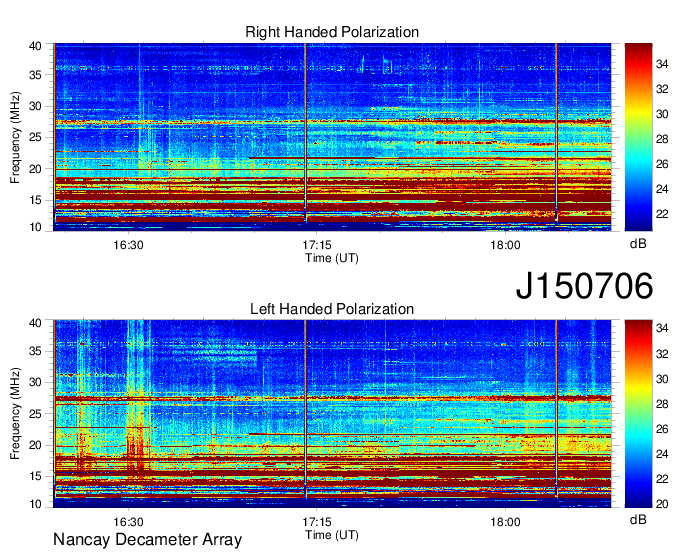Click the 22 dB label on Right Handed color bar
This screenshot has height=552, width=680.
(662, 214)
